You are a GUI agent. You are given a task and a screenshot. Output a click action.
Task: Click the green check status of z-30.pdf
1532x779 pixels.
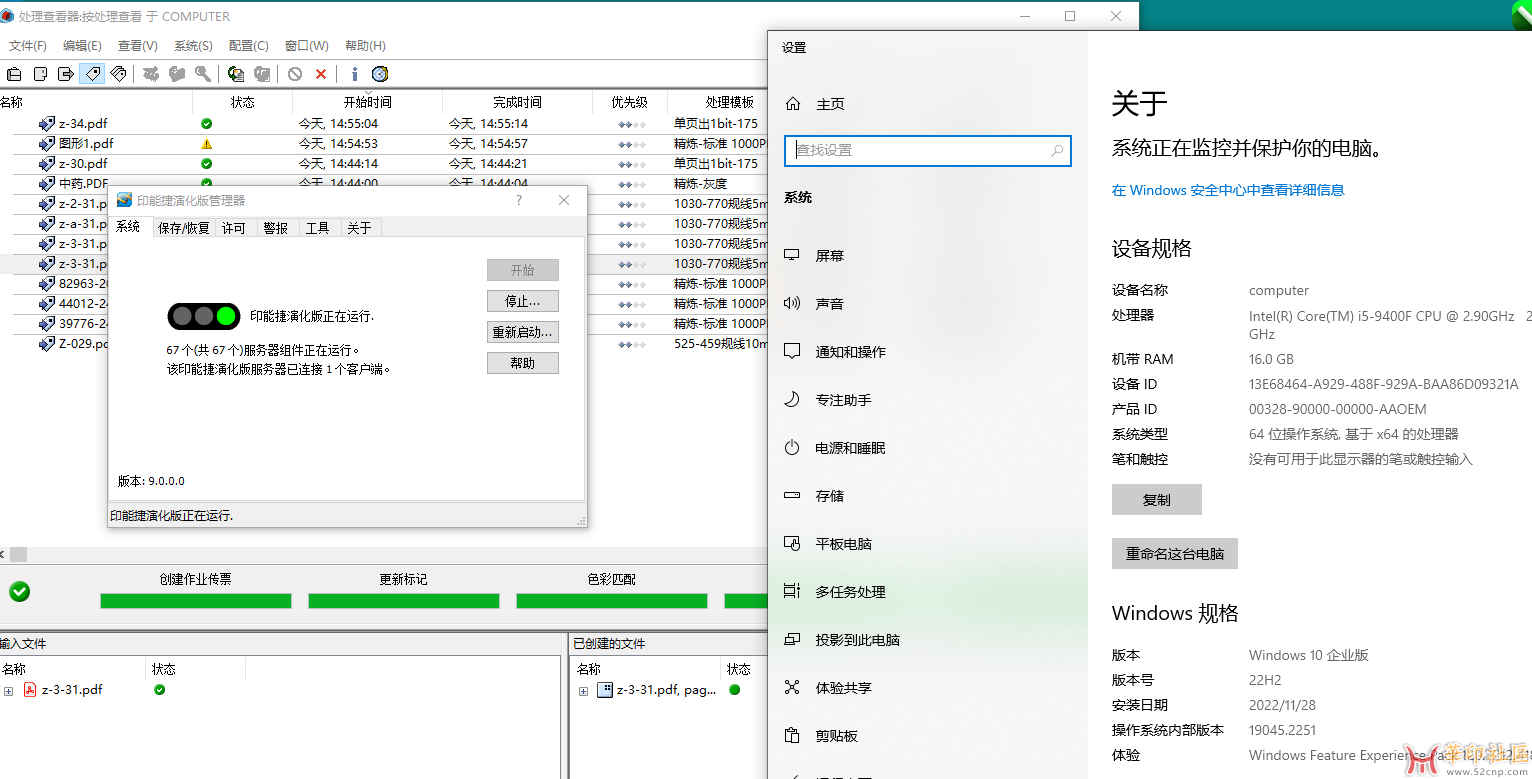(207, 164)
